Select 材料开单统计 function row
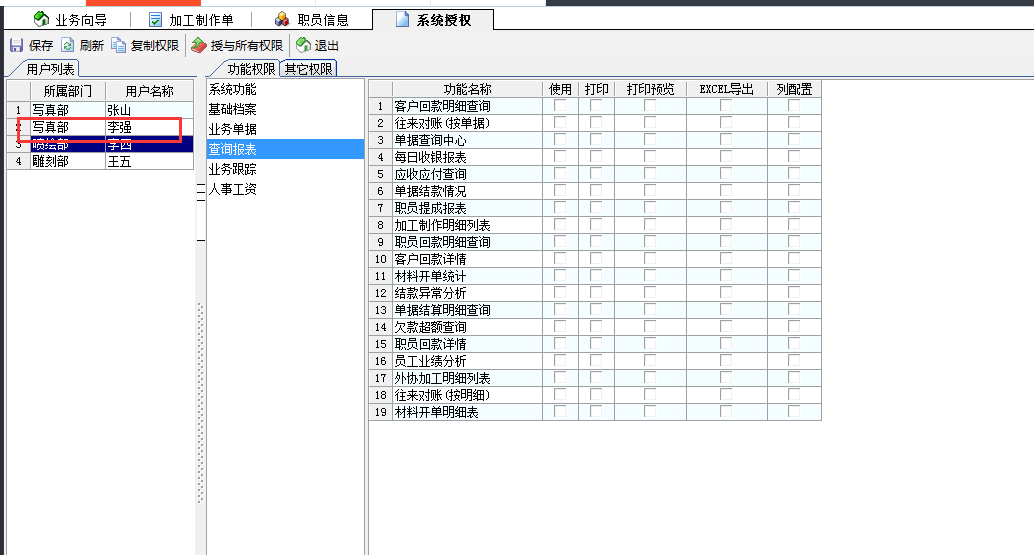 click(595, 276)
